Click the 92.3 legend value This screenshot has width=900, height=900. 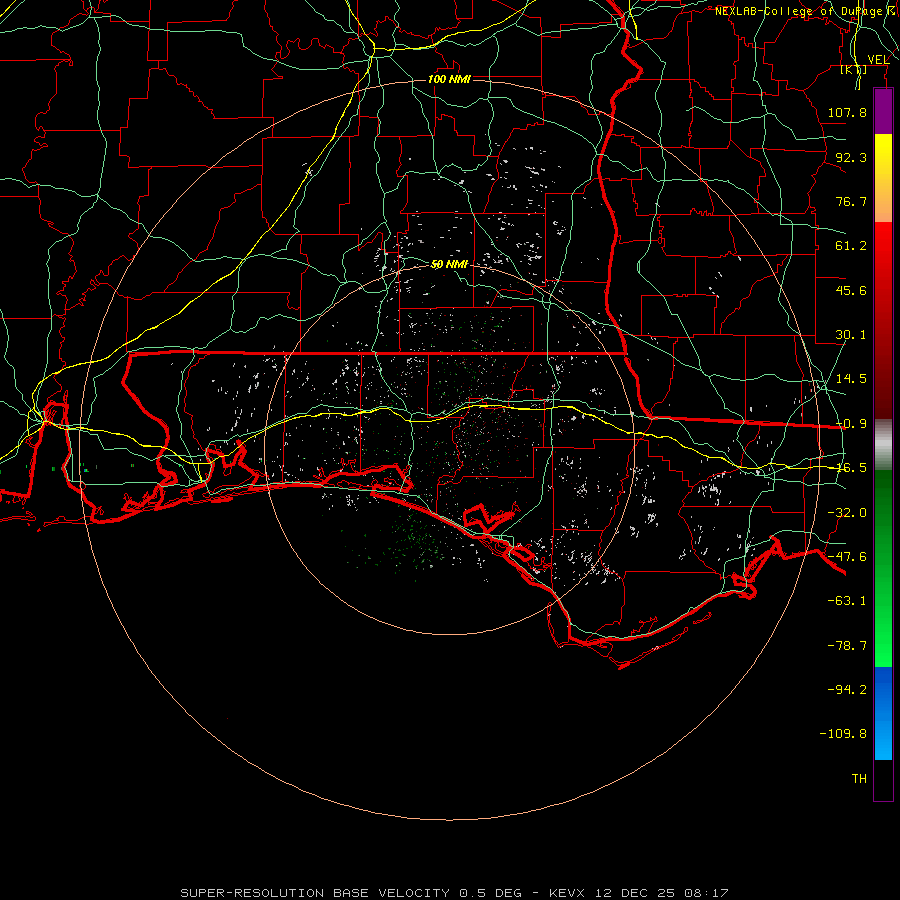[x=851, y=157]
